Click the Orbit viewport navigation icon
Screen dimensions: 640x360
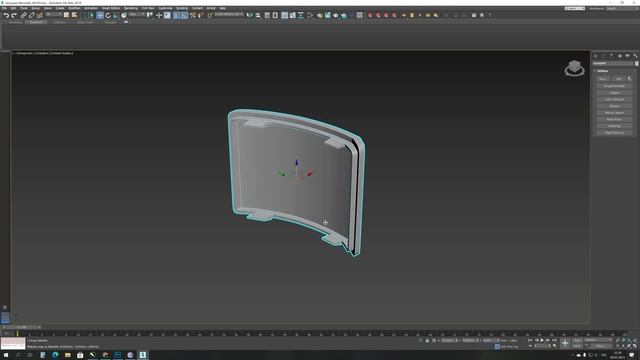pos(629,346)
